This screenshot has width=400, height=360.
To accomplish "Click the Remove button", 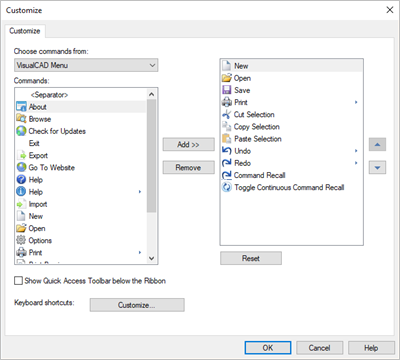I will coord(188,167).
